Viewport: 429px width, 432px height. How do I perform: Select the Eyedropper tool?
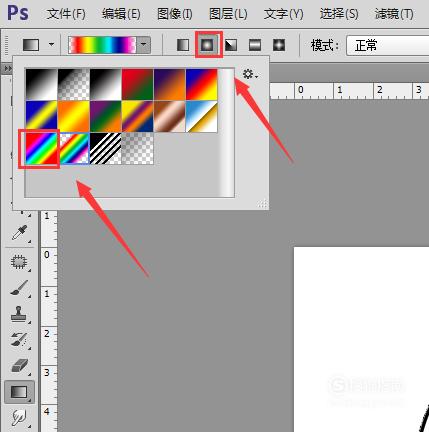[x=19, y=233]
